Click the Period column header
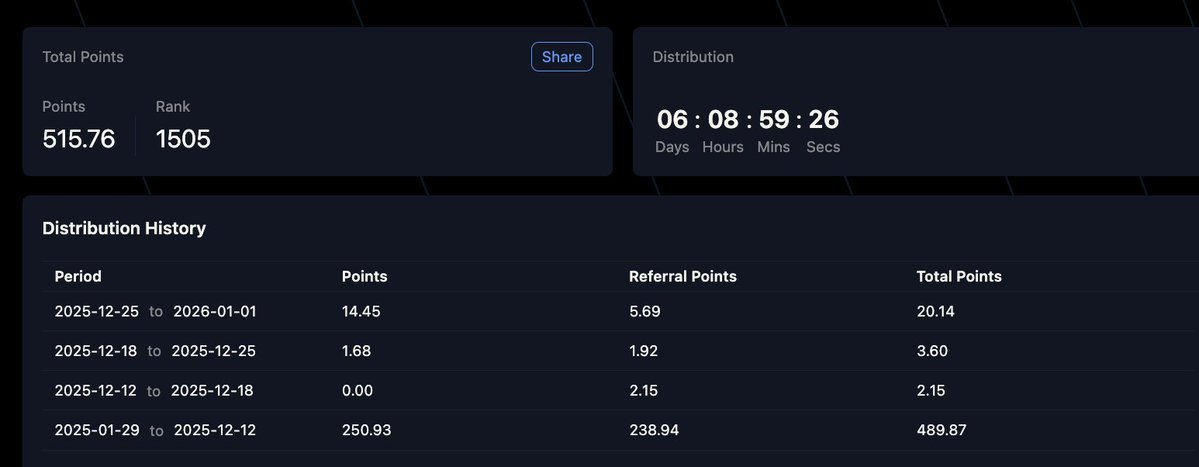Viewport: 1199px width, 467px height. pos(78,276)
